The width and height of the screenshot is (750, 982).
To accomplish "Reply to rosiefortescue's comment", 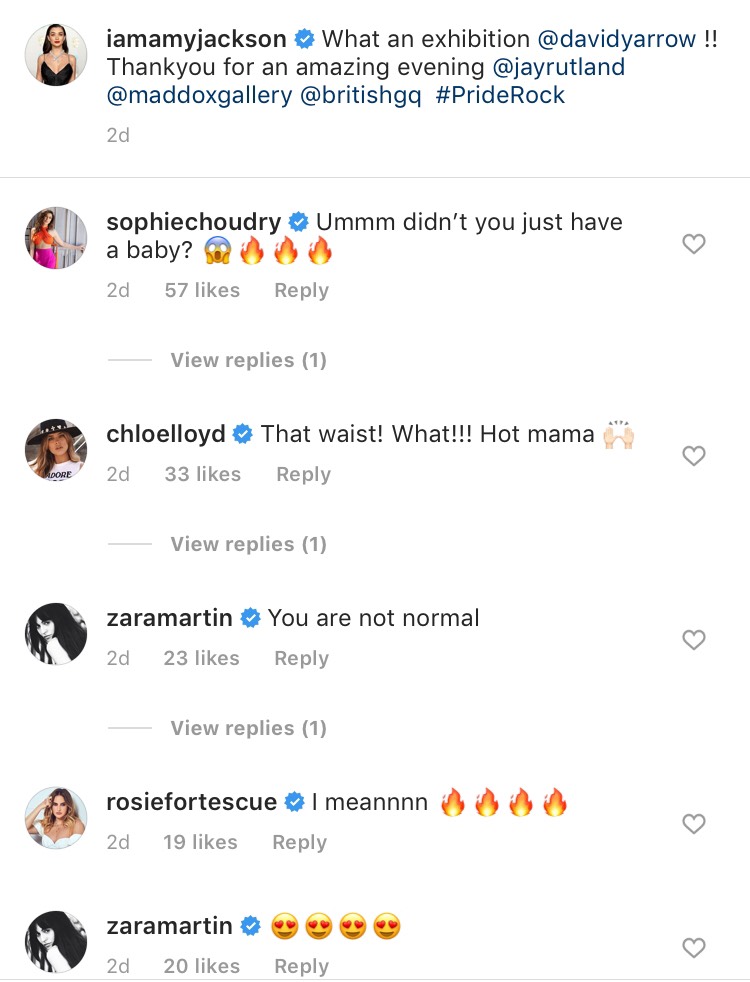I will [298, 842].
